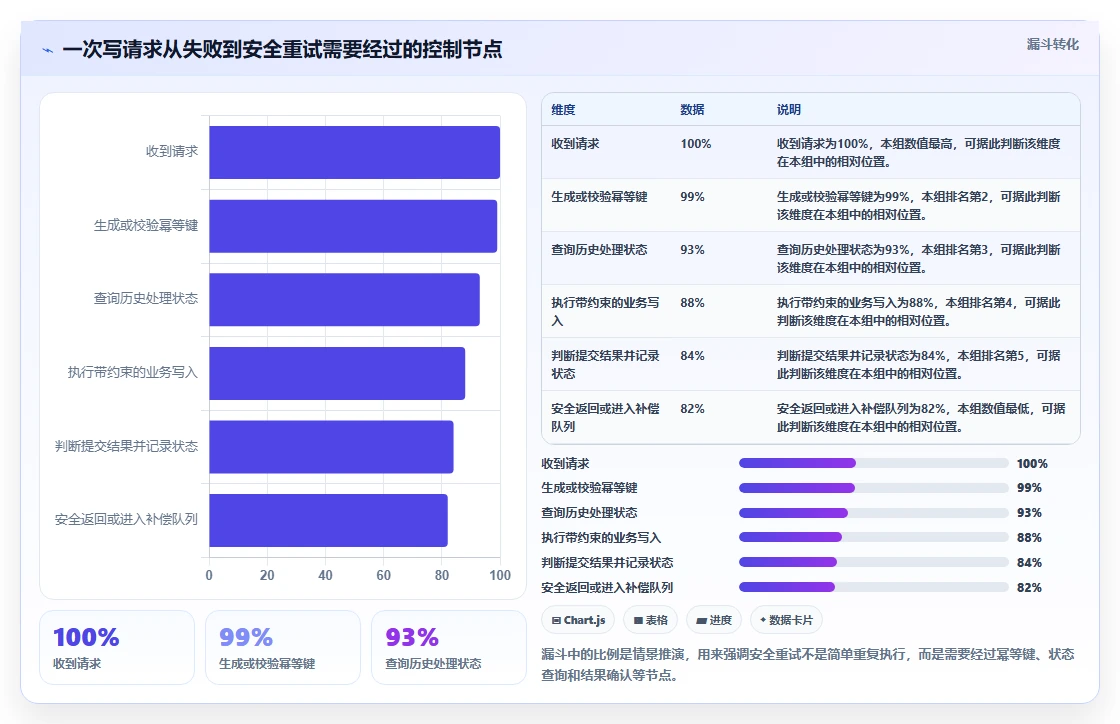Click the 99% value in table

coord(692,196)
